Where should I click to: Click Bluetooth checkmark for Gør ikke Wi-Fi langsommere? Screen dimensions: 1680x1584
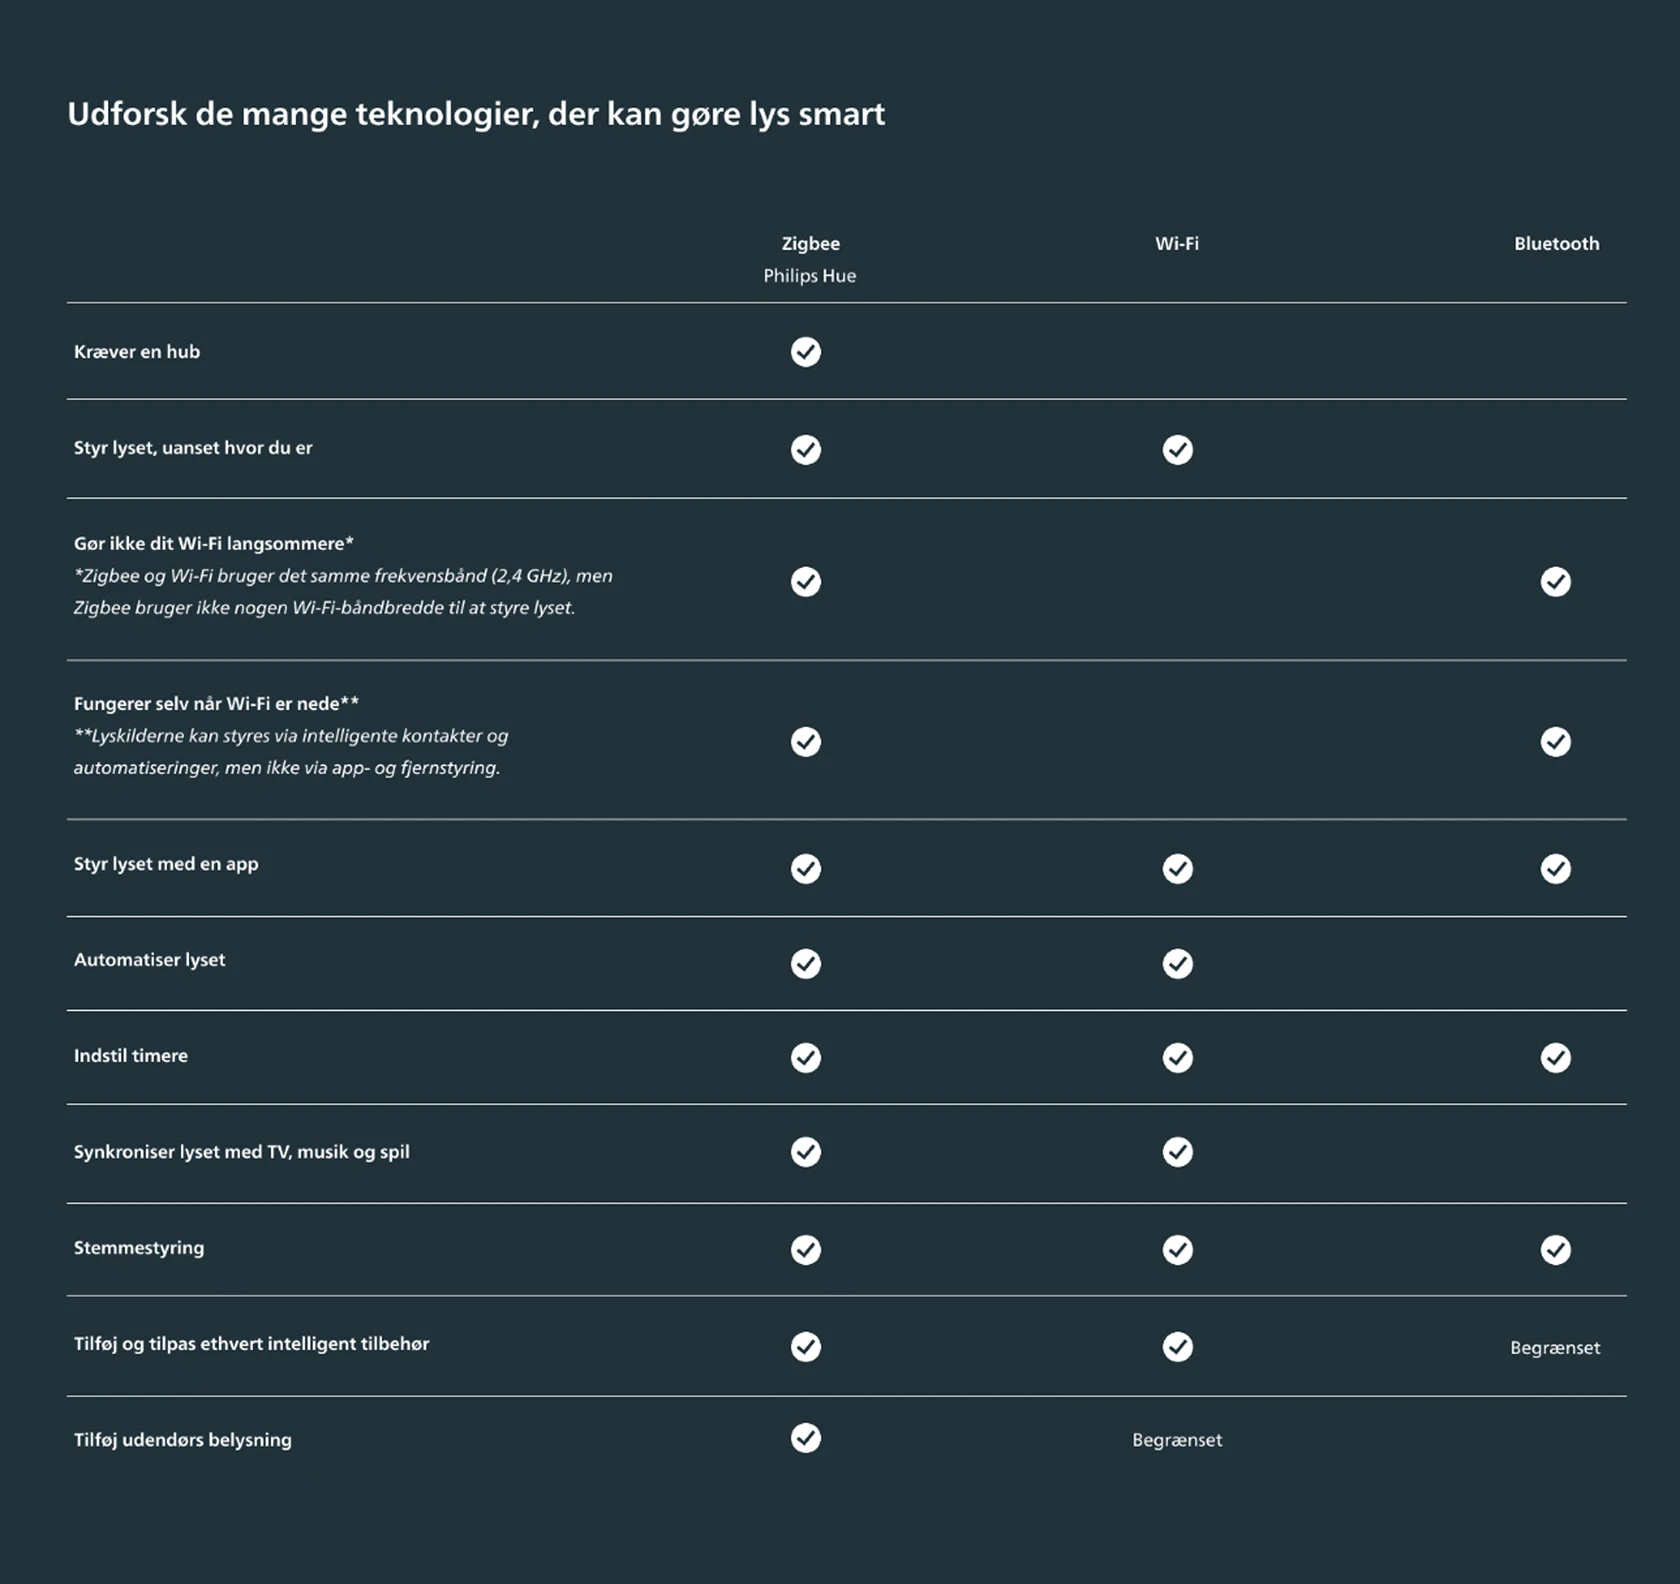click(x=1555, y=582)
